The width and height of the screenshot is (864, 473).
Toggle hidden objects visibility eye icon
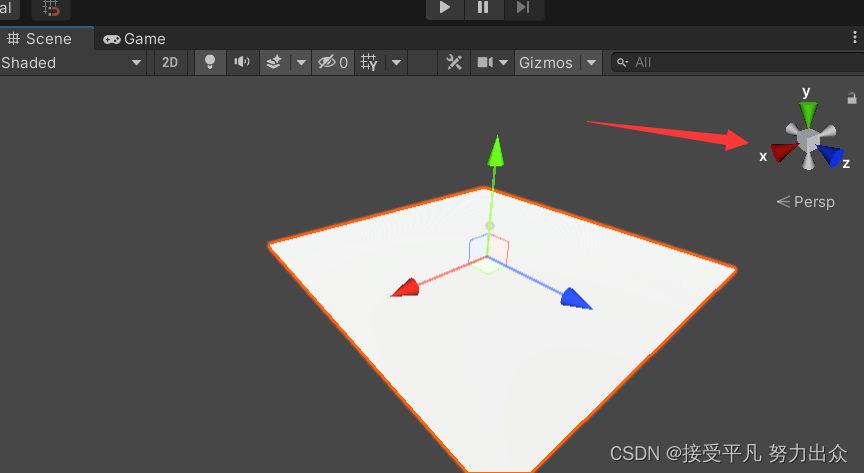(x=333, y=62)
